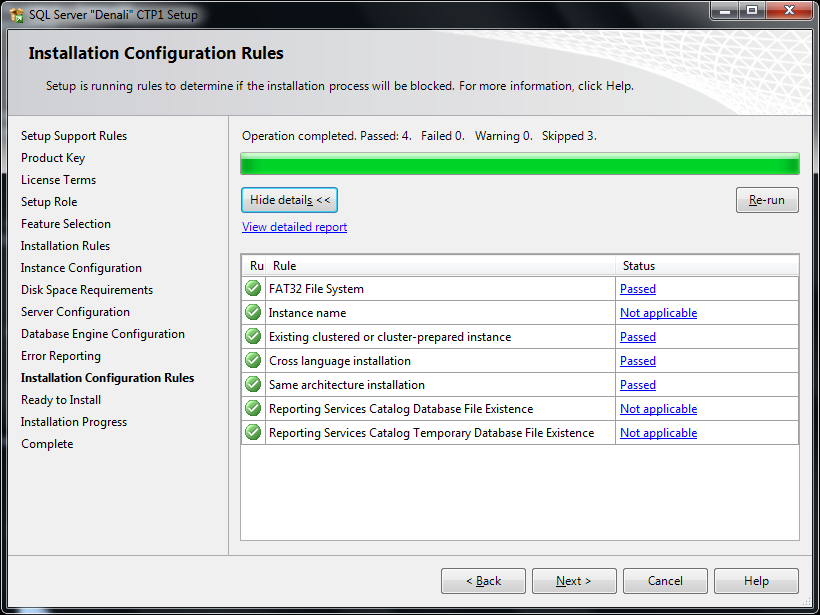Screen dimensions: 820x615
Task: Open the Passed status link for FAT32 File System
Action: pyautogui.click(x=638, y=289)
